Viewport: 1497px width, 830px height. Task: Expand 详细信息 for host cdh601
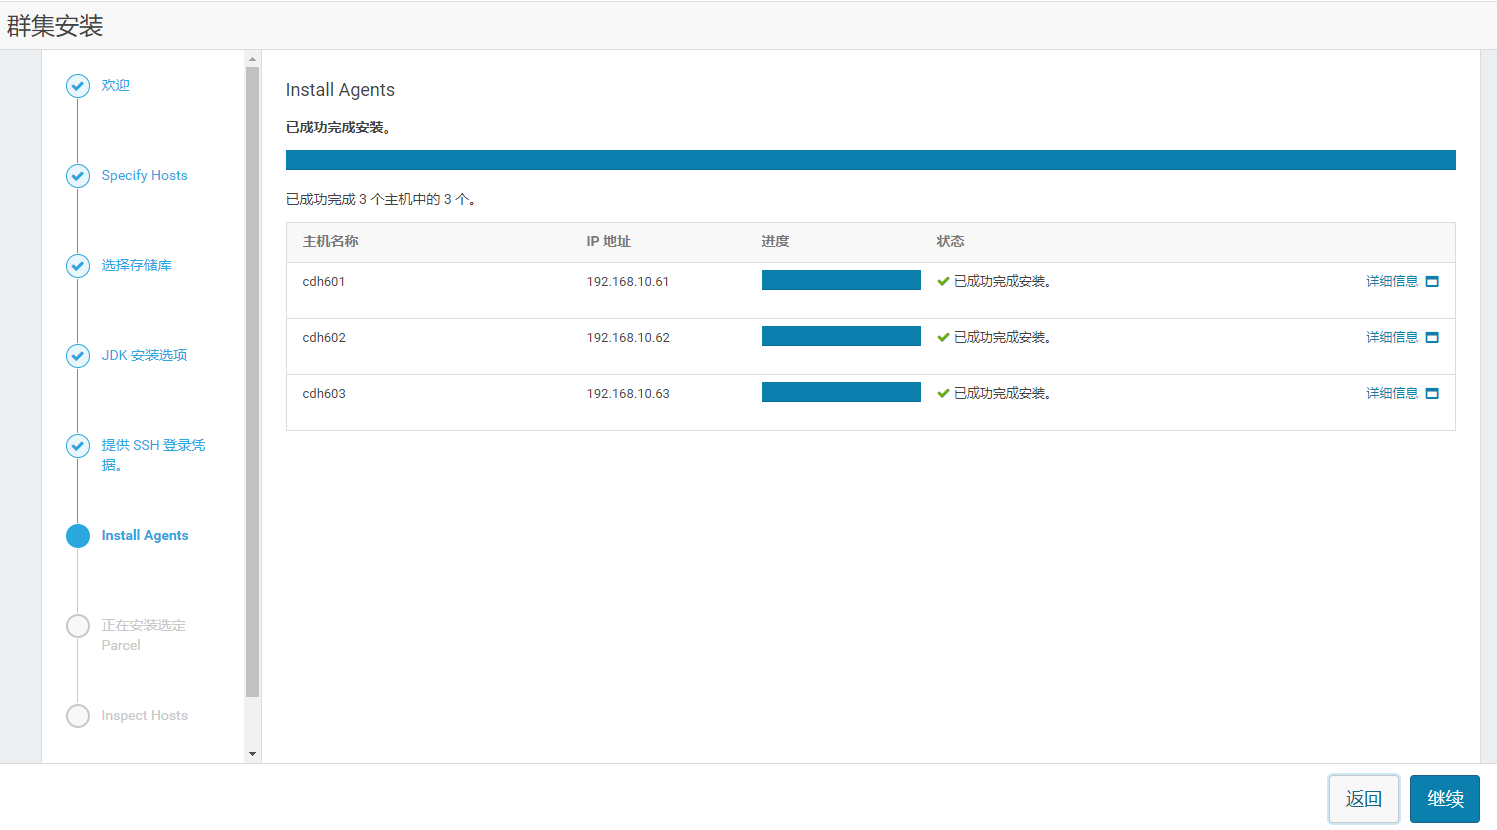click(1392, 282)
